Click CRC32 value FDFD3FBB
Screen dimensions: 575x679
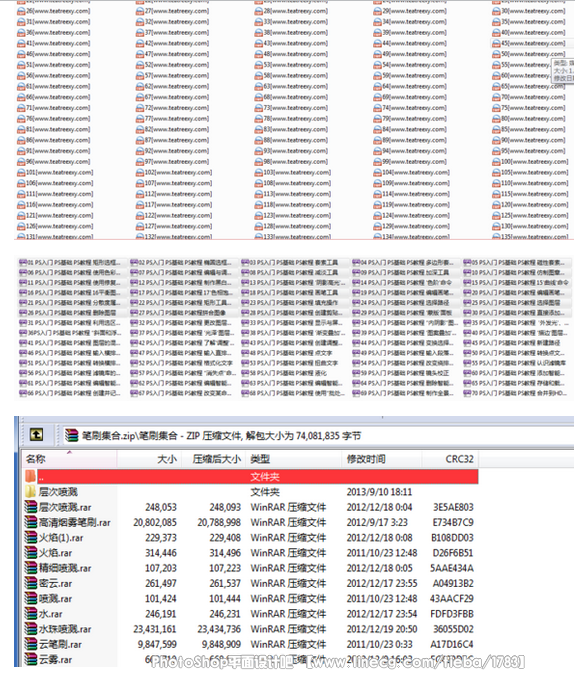tap(452, 614)
